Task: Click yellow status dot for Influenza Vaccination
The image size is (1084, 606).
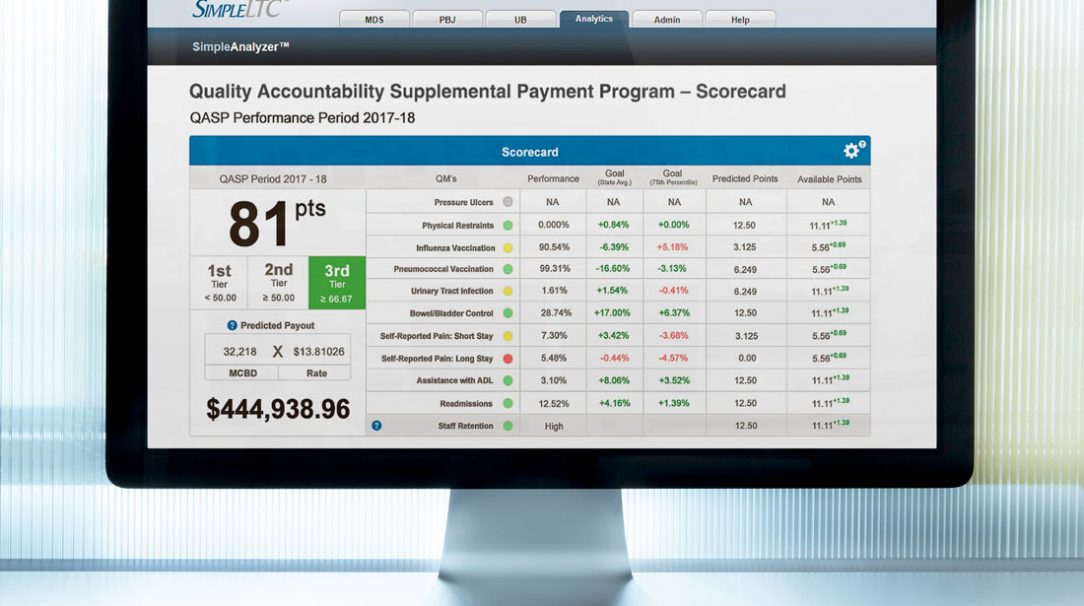Action: [508, 247]
